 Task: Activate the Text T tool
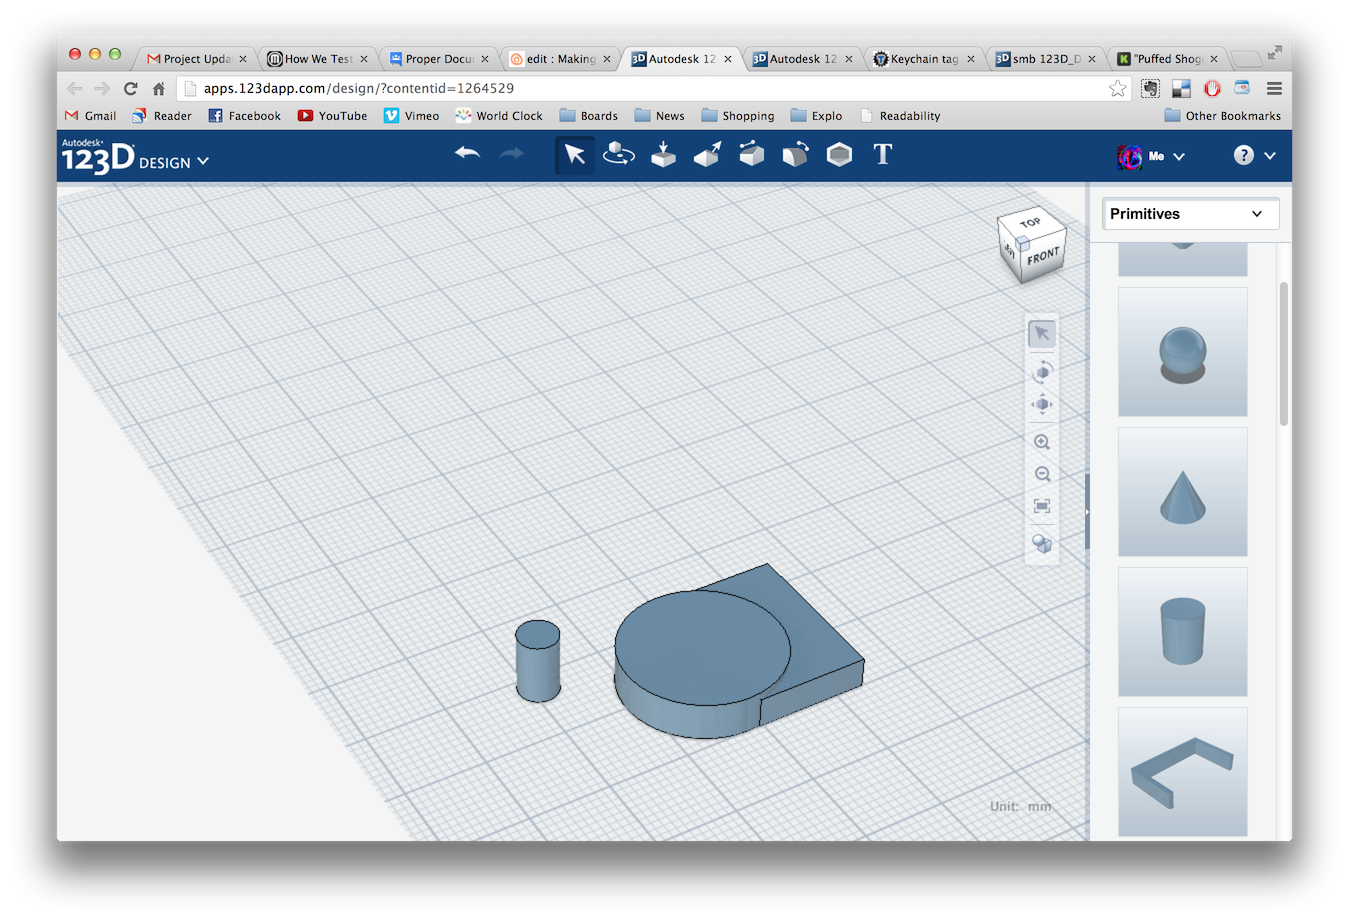(x=882, y=154)
